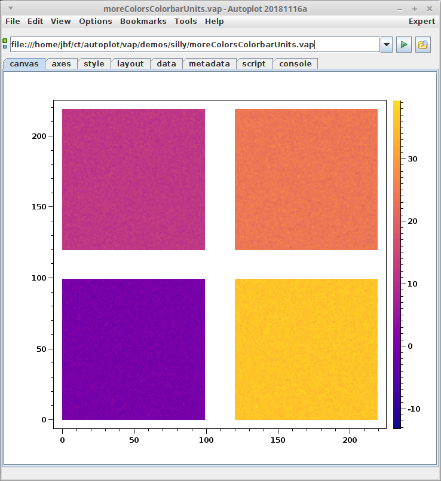Click the x-axis tick label 150
Viewport: 441px width, 481px height.
click(278, 440)
